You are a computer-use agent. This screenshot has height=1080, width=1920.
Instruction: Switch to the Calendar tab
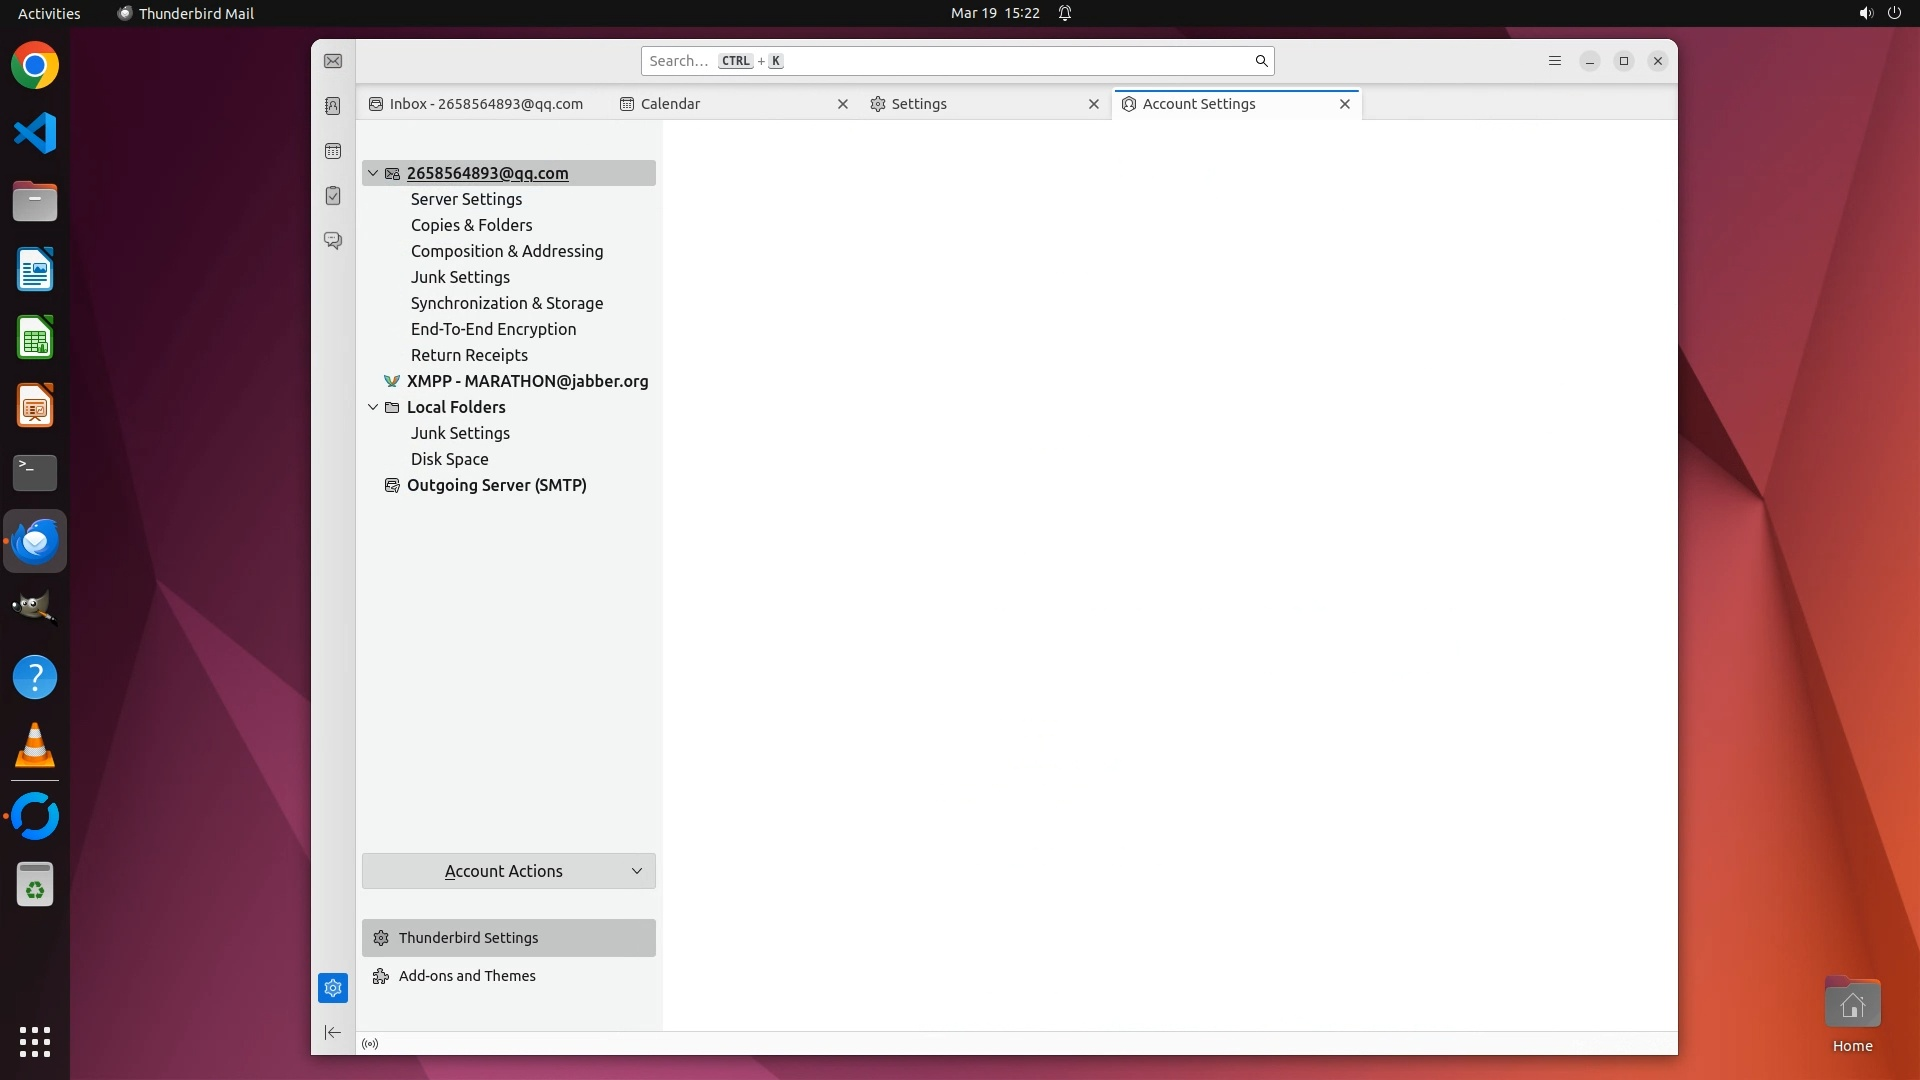(670, 104)
